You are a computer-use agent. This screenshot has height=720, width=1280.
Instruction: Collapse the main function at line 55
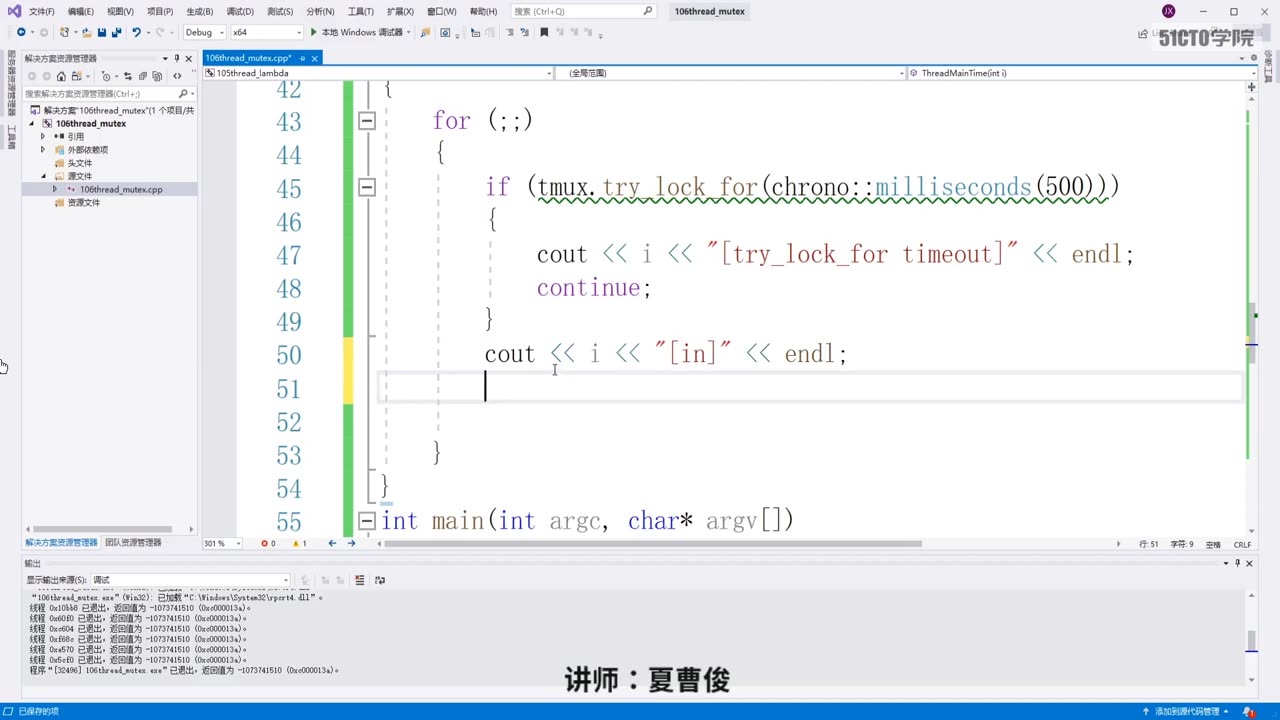pyautogui.click(x=367, y=521)
